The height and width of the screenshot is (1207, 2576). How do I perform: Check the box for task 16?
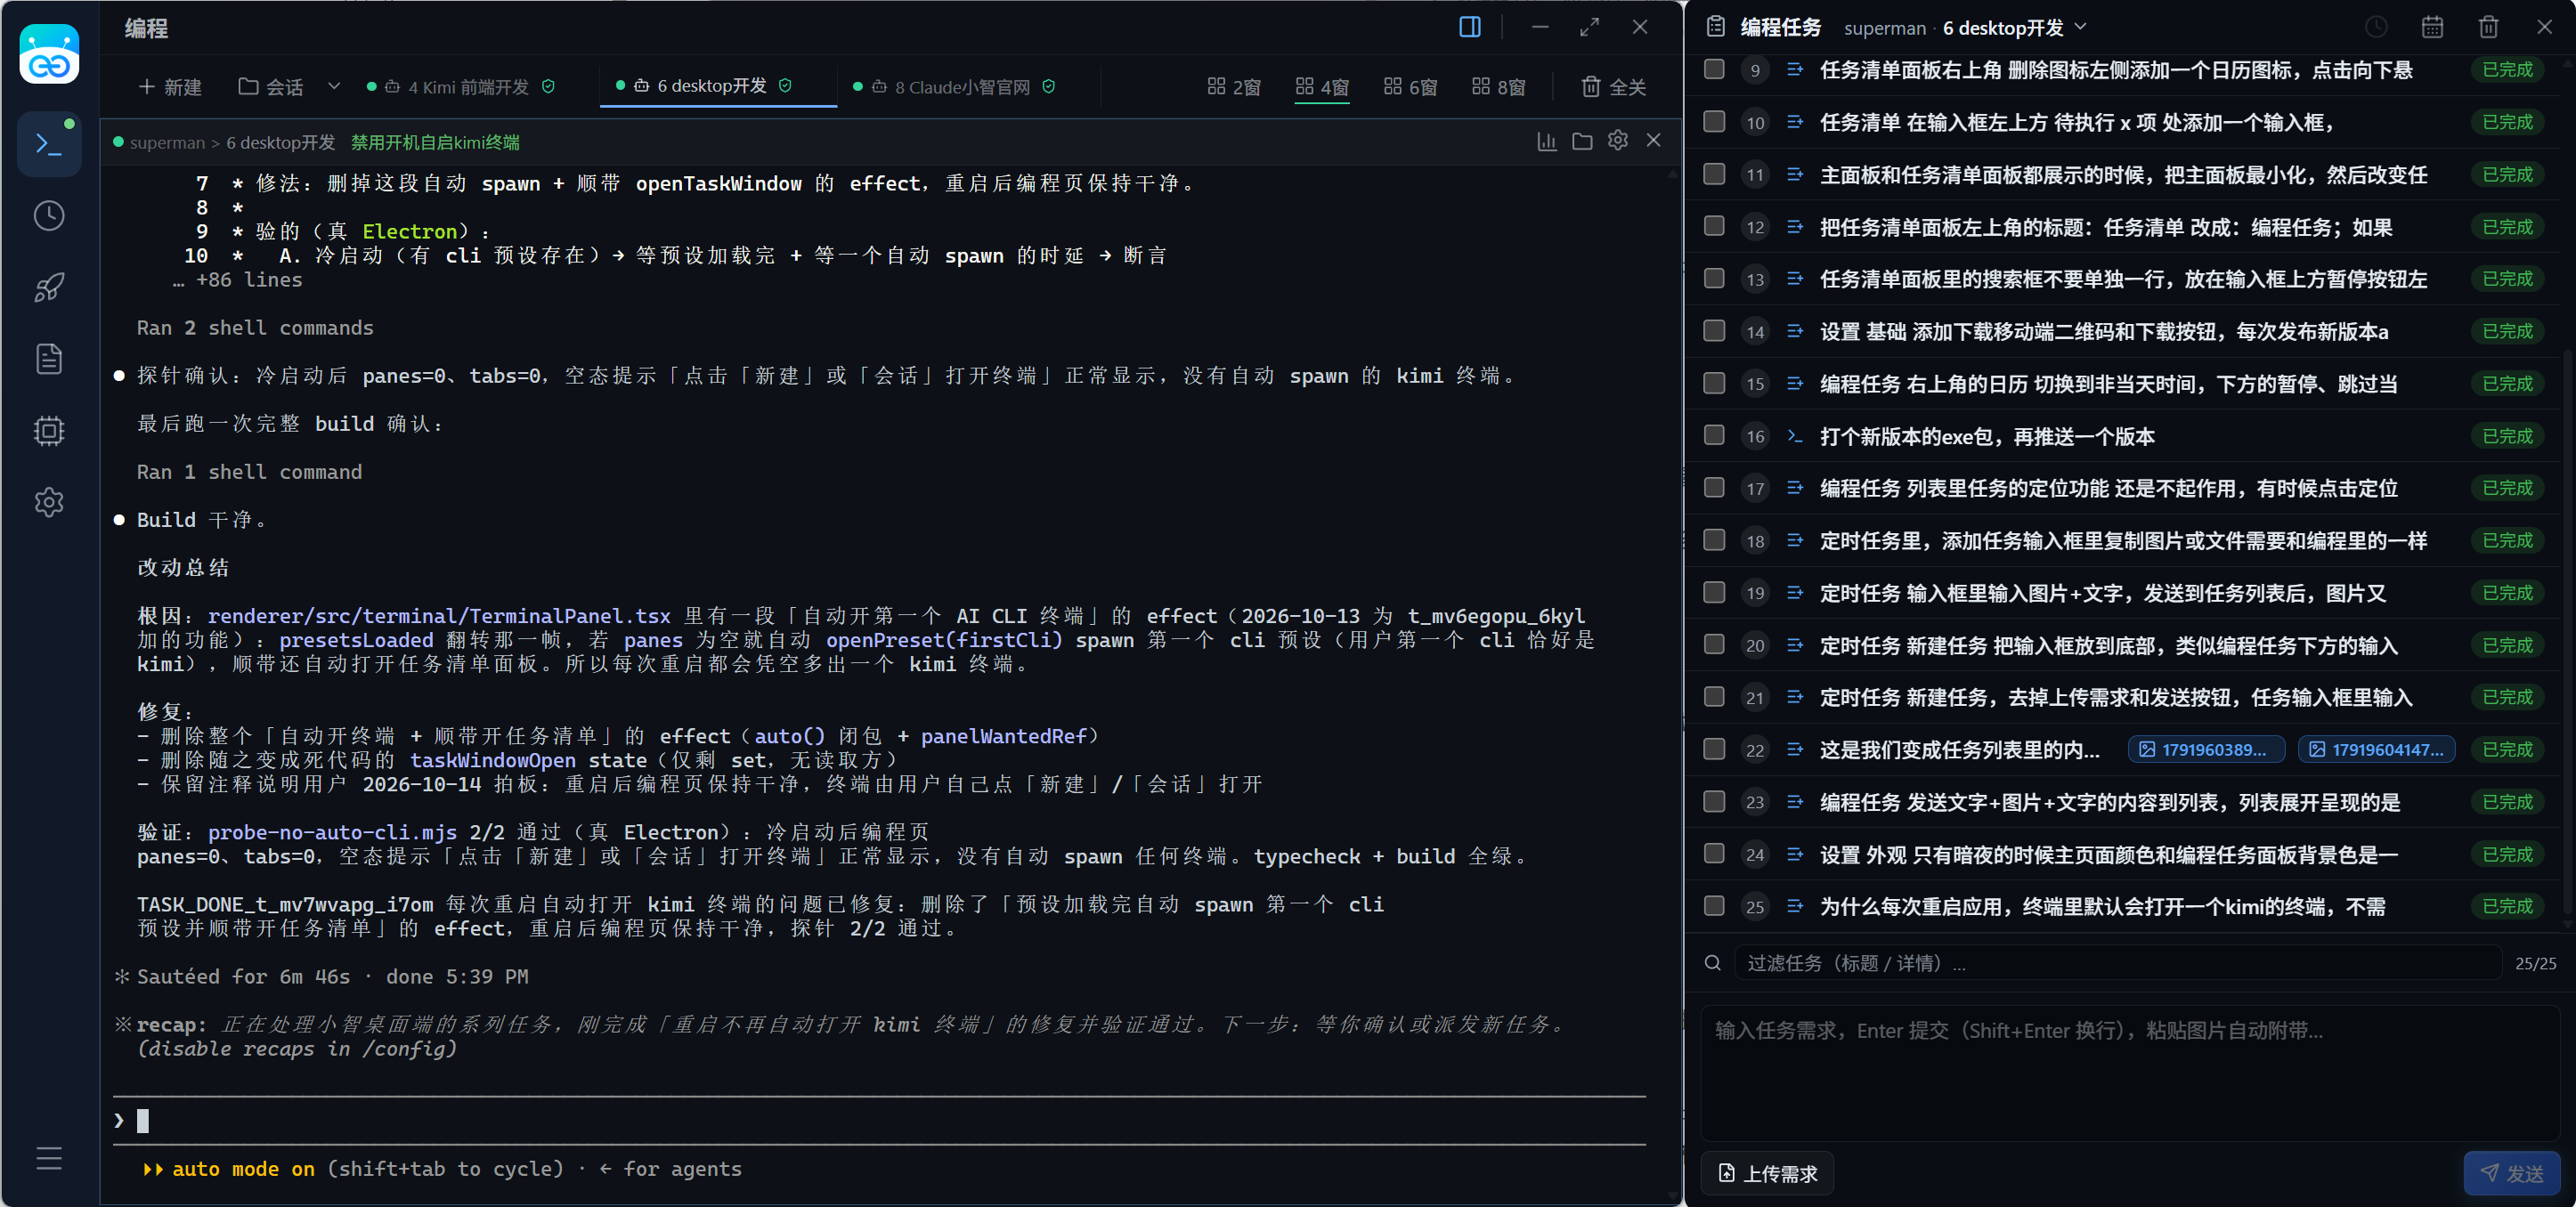1714,435
